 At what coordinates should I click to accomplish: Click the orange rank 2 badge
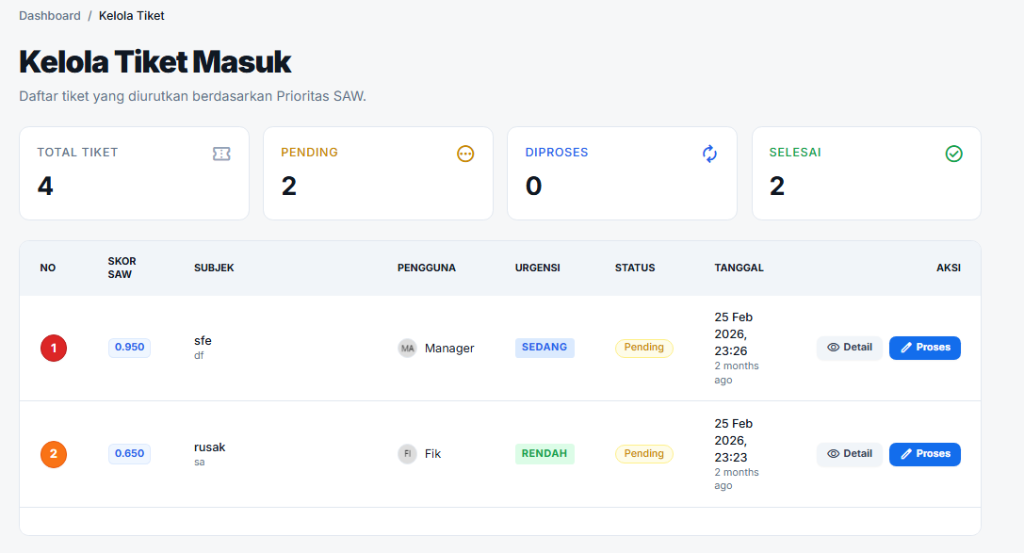(54, 454)
